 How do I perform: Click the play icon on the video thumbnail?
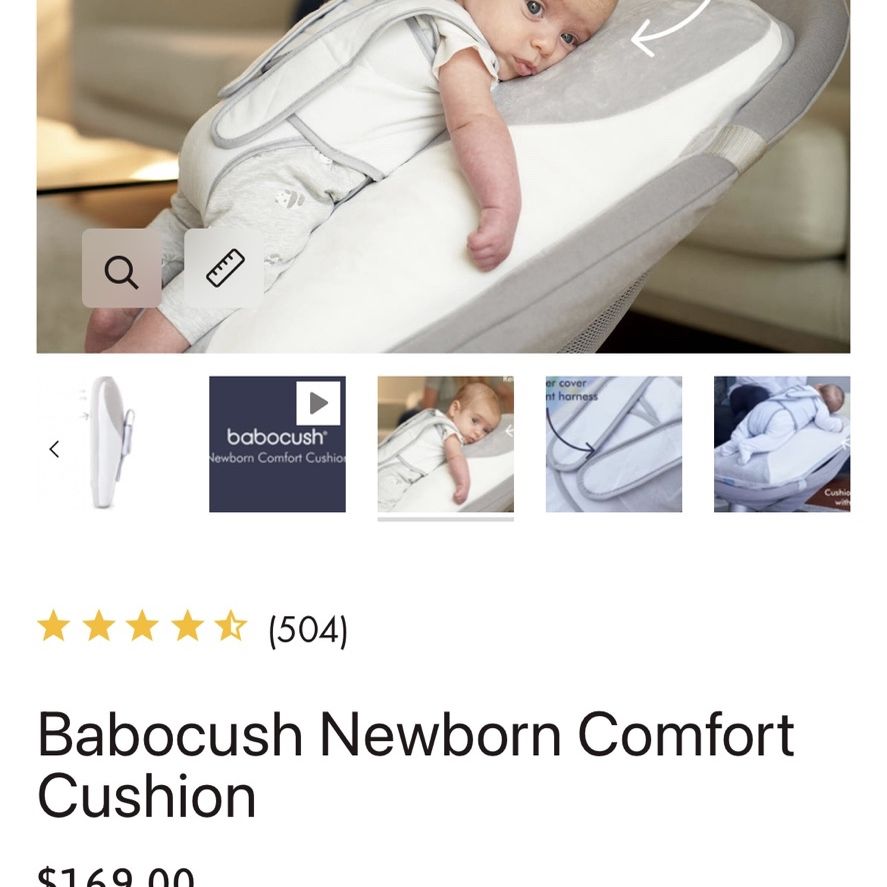pos(318,403)
